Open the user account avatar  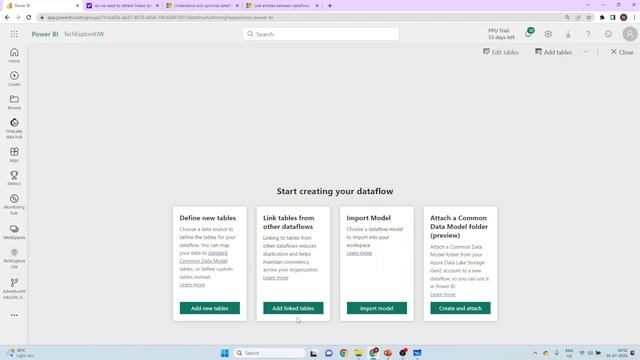630,34
